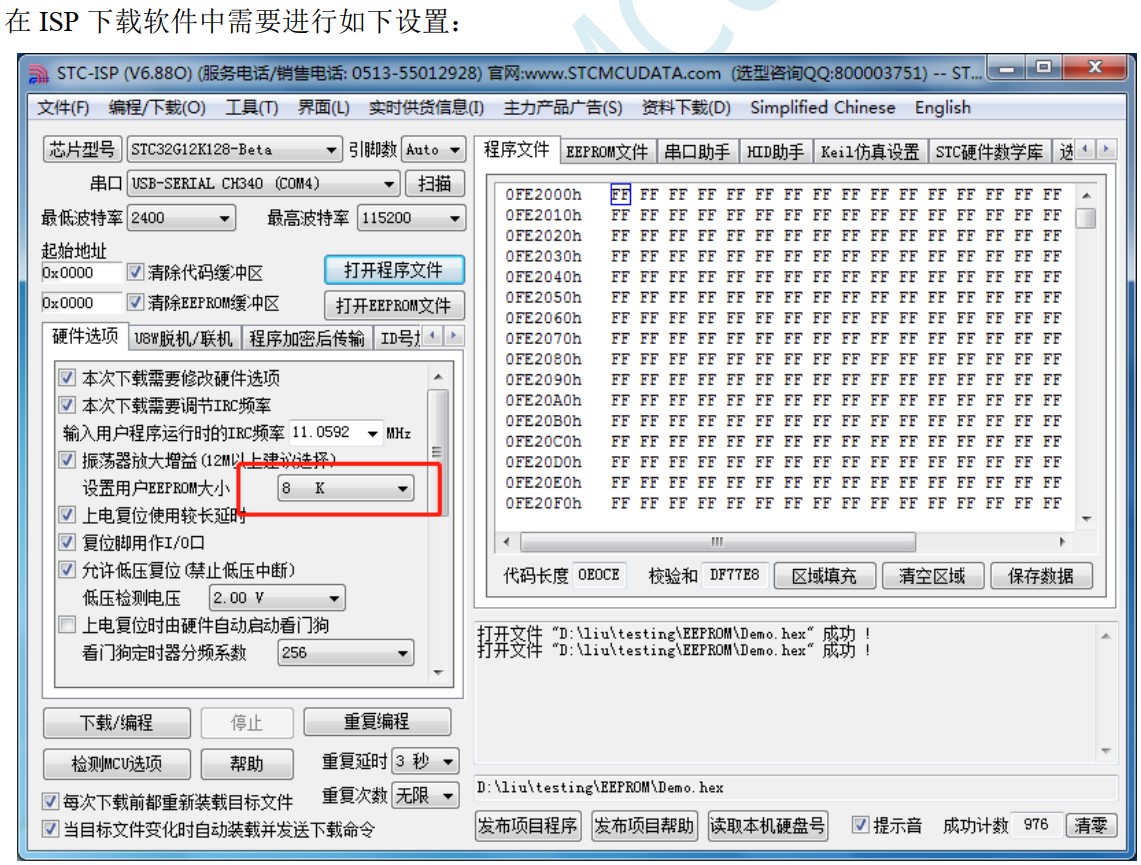
Task: Click 发布项目程序 button
Action: coord(528,826)
